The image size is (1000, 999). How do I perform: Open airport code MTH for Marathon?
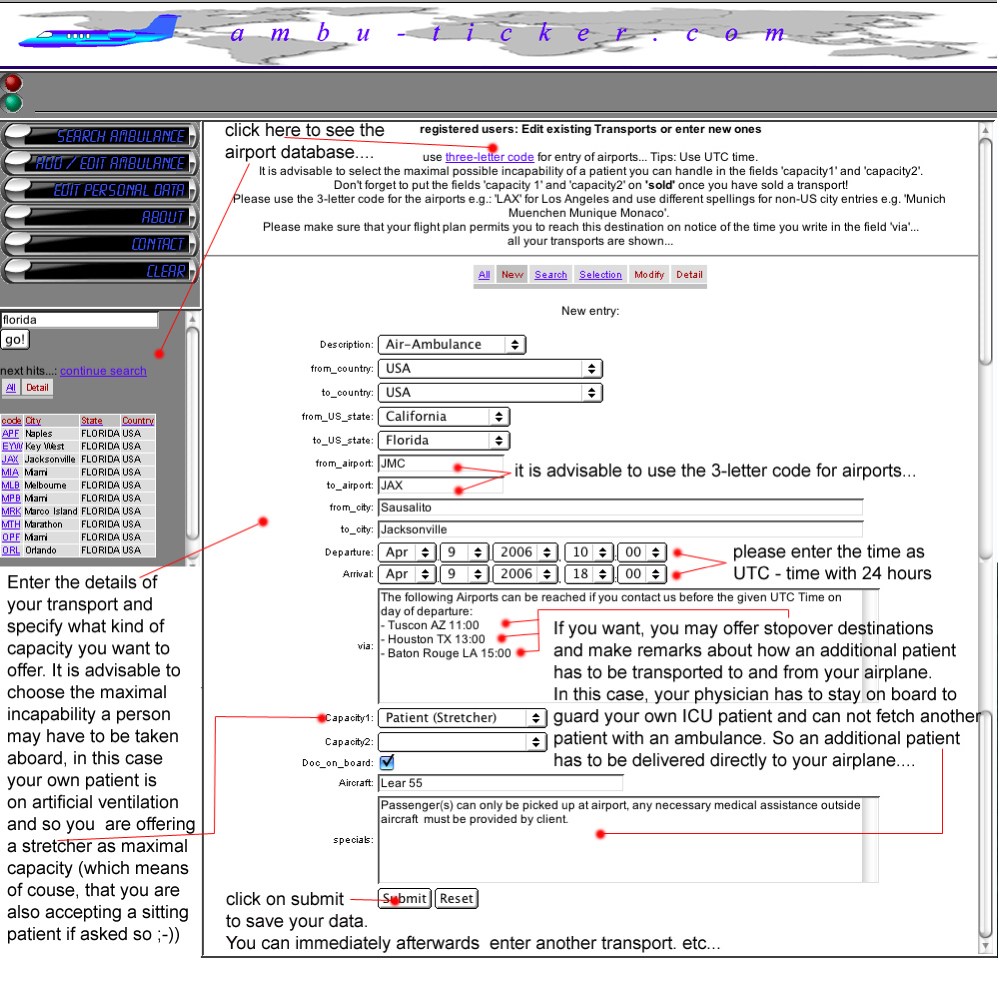pyautogui.click(x=11, y=524)
